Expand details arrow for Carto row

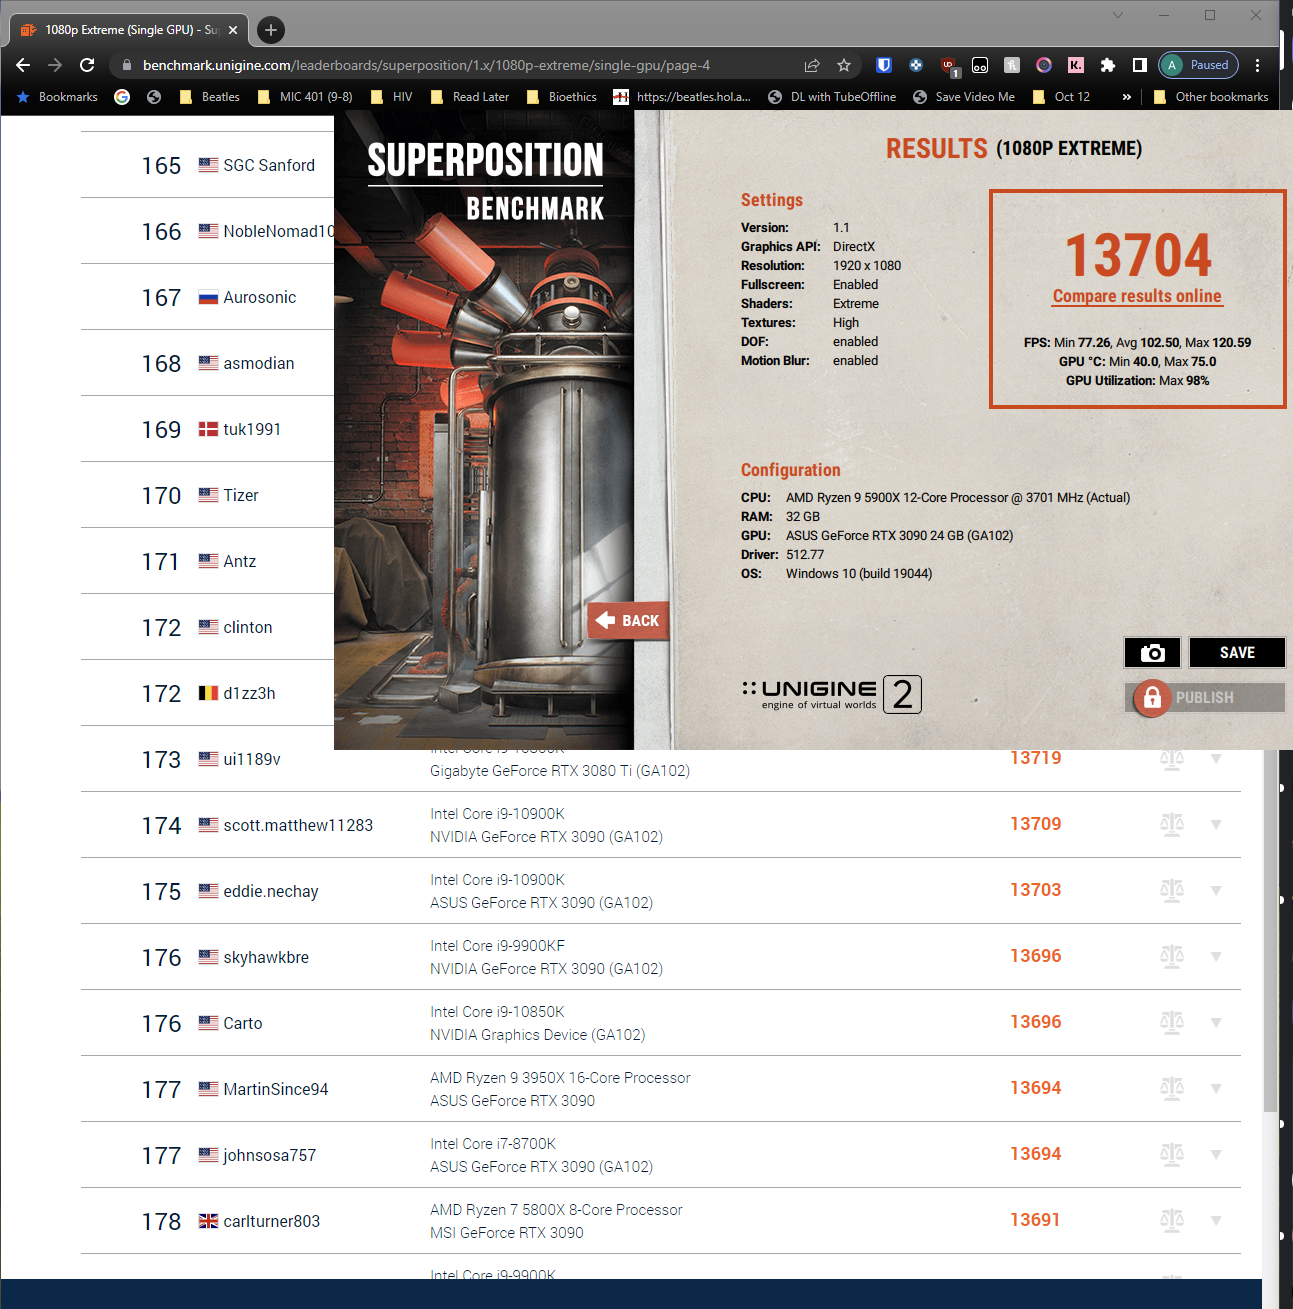point(1216,1023)
